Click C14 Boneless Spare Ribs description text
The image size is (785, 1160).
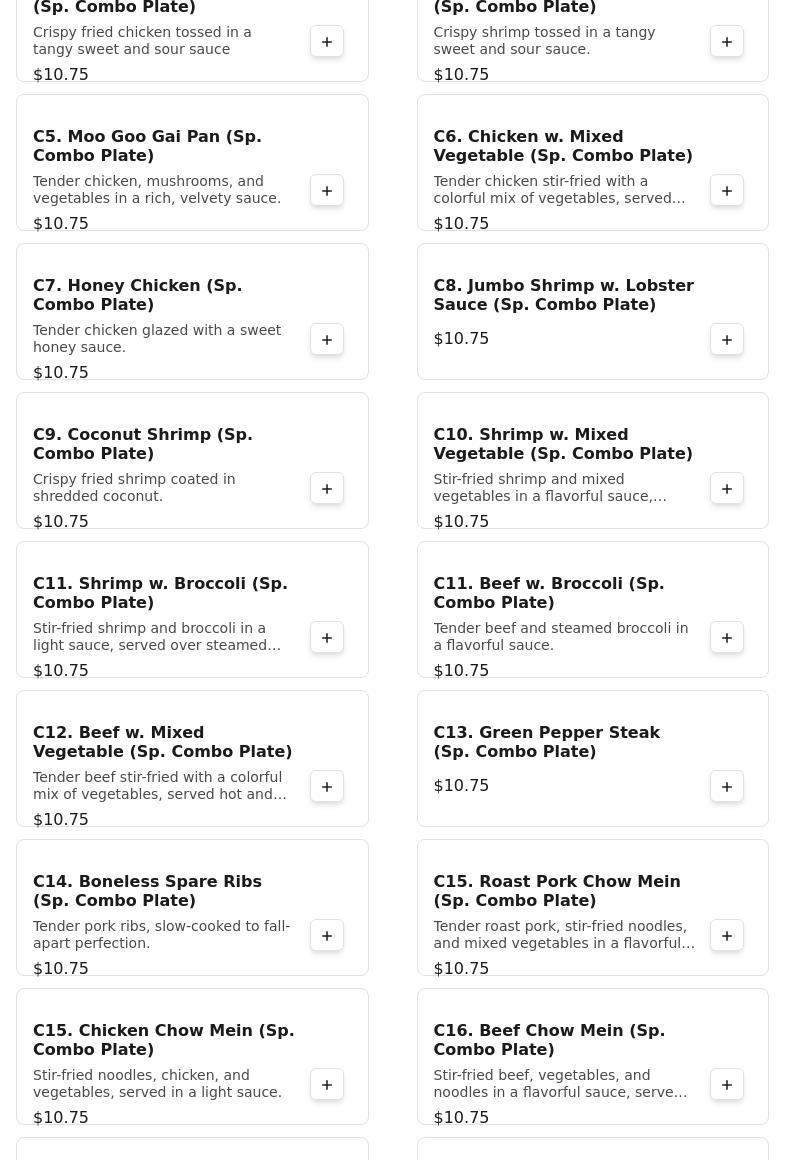pyautogui.click(x=161, y=934)
